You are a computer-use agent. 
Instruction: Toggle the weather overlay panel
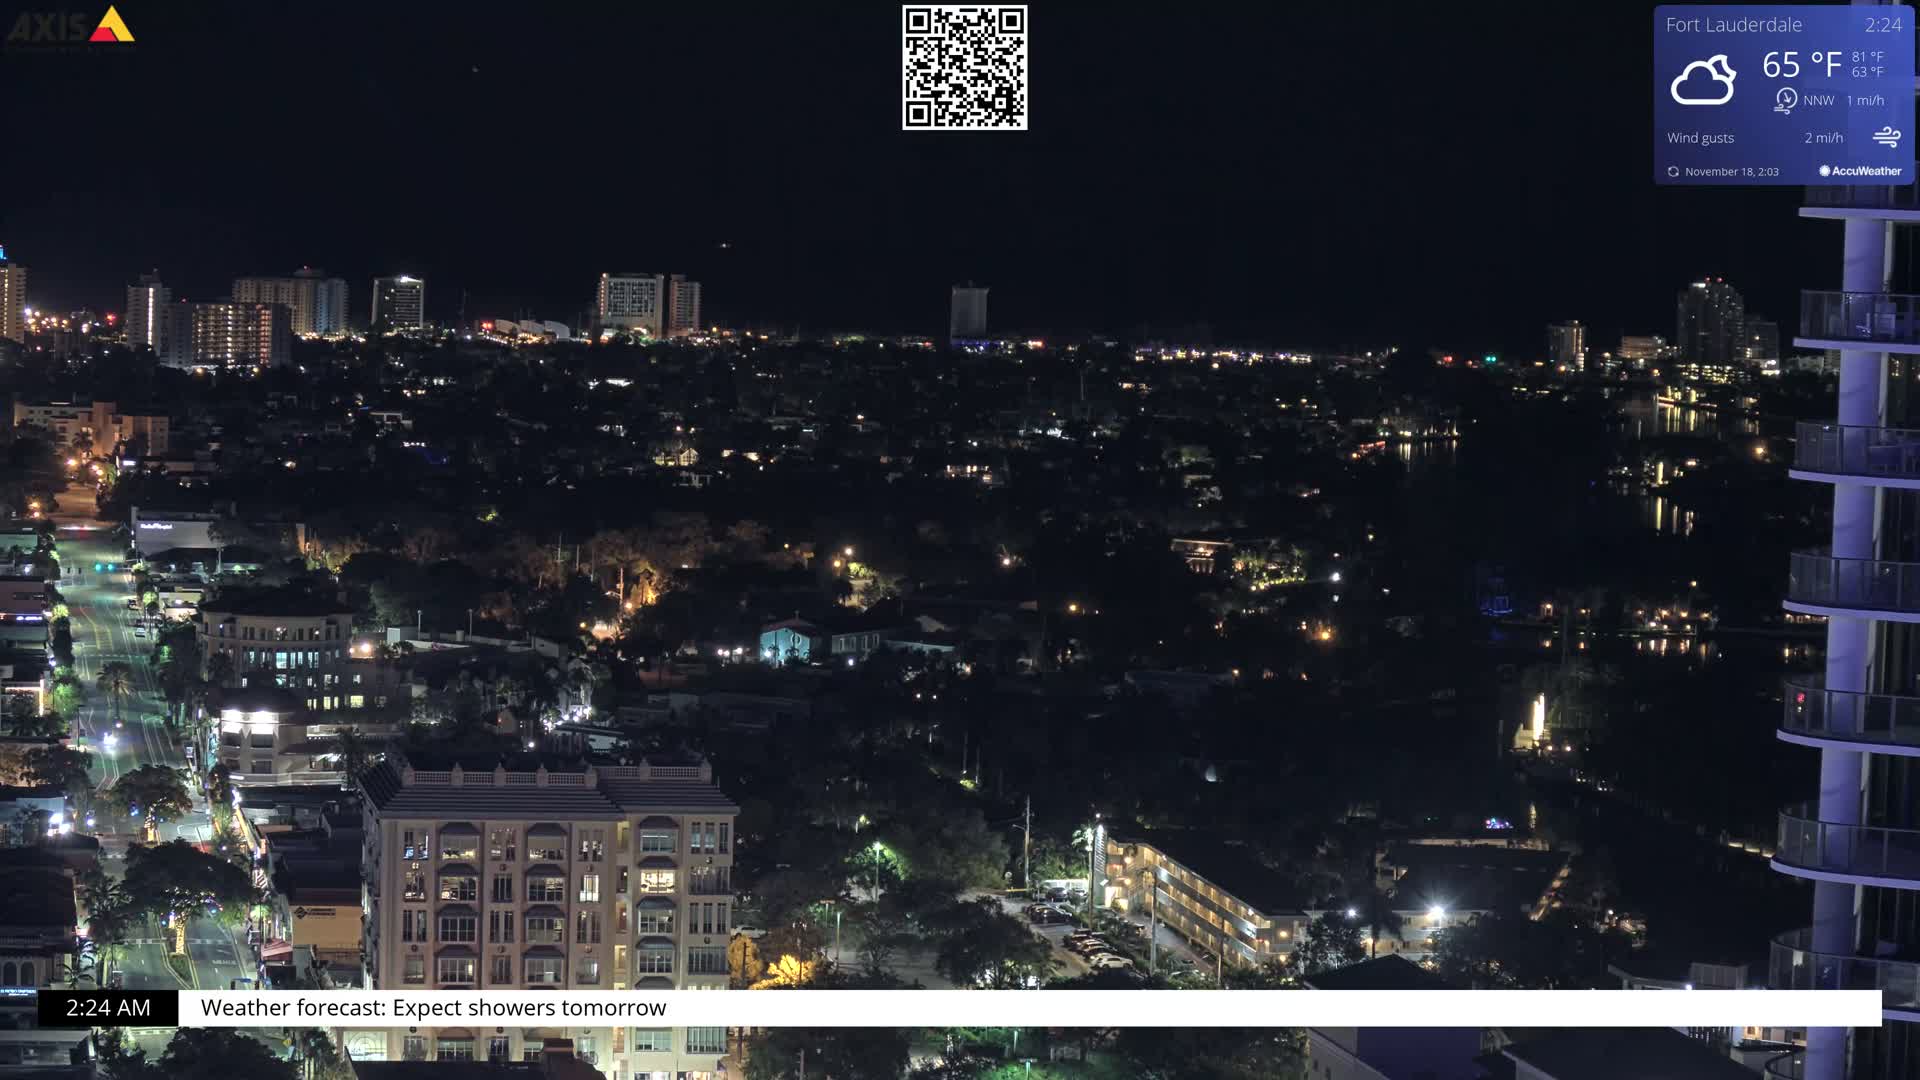(x=1785, y=95)
